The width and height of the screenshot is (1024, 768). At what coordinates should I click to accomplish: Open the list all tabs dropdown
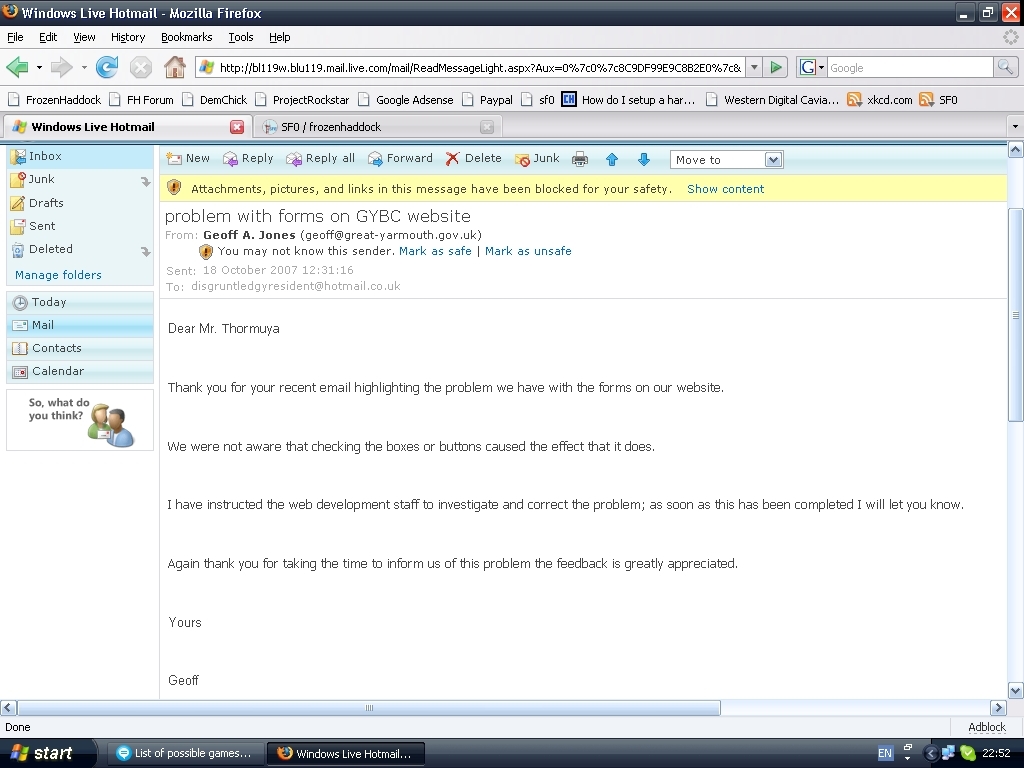pos(1015,127)
